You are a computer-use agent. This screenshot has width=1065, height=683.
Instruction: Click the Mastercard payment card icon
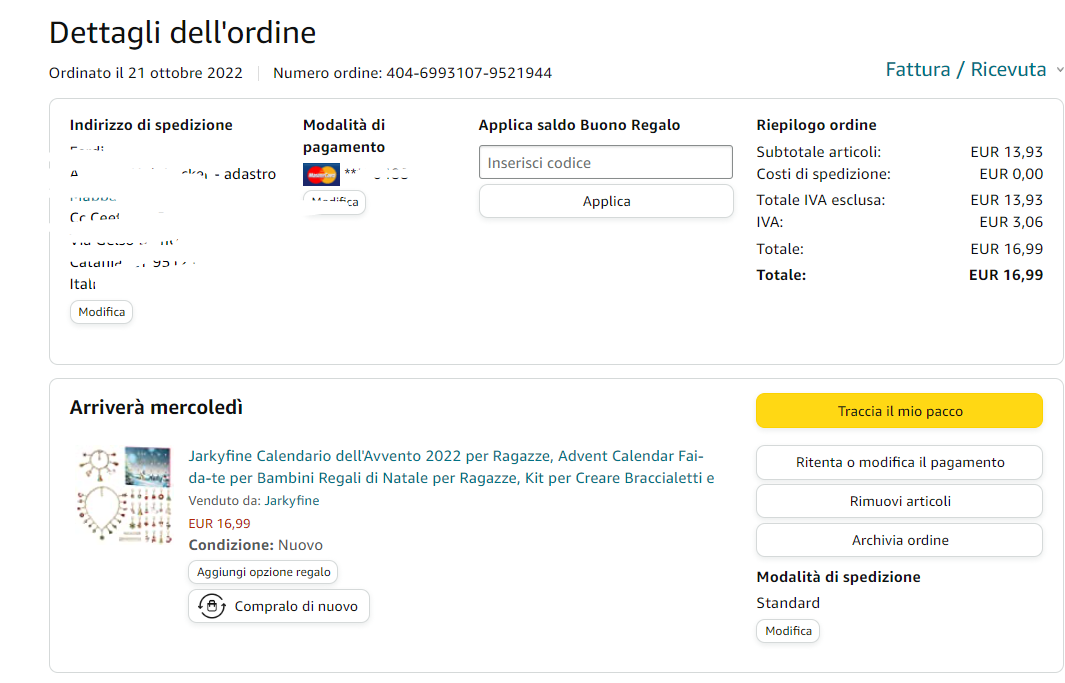pos(321,175)
